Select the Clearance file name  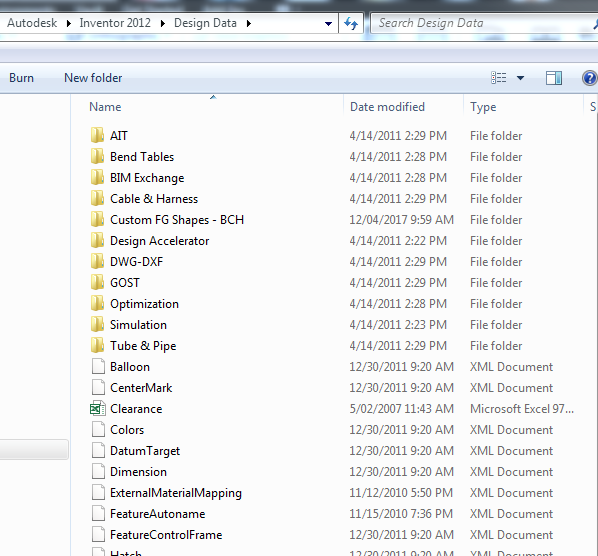click(x=136, y=408)
